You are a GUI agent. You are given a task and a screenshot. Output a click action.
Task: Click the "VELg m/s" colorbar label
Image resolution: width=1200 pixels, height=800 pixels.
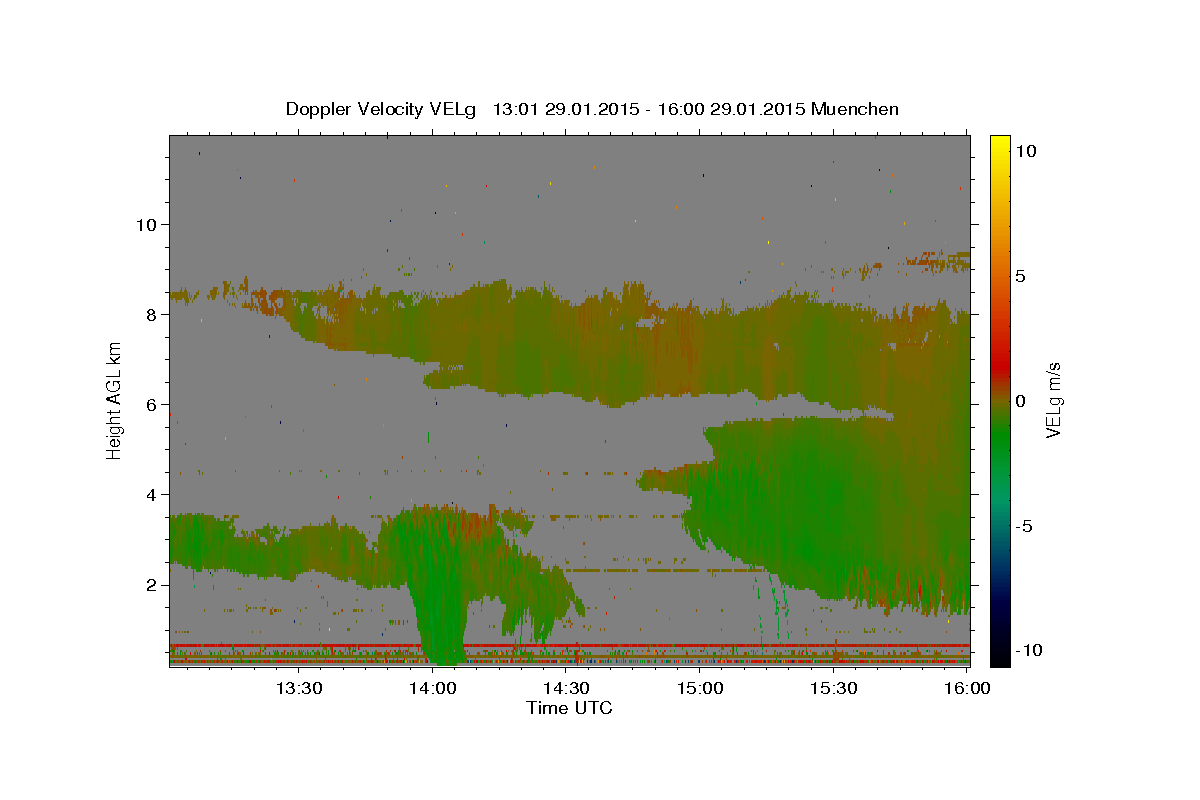(1053, 400)
